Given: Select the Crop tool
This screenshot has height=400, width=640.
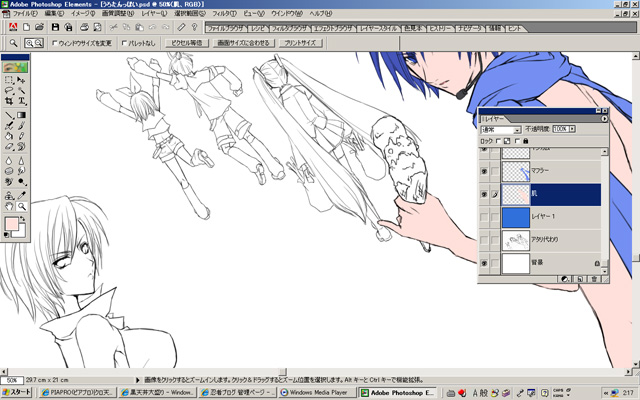Looking at the screenshot, I should click(x=9, y=101).
